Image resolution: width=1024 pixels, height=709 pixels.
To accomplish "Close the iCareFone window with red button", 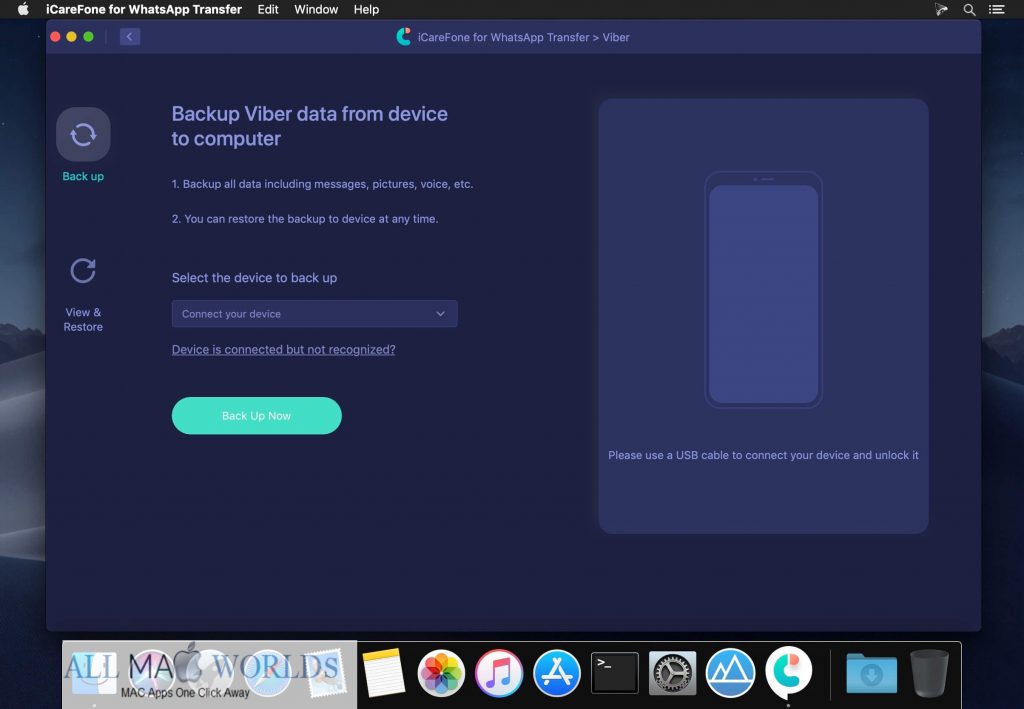I will click(56, 37).
